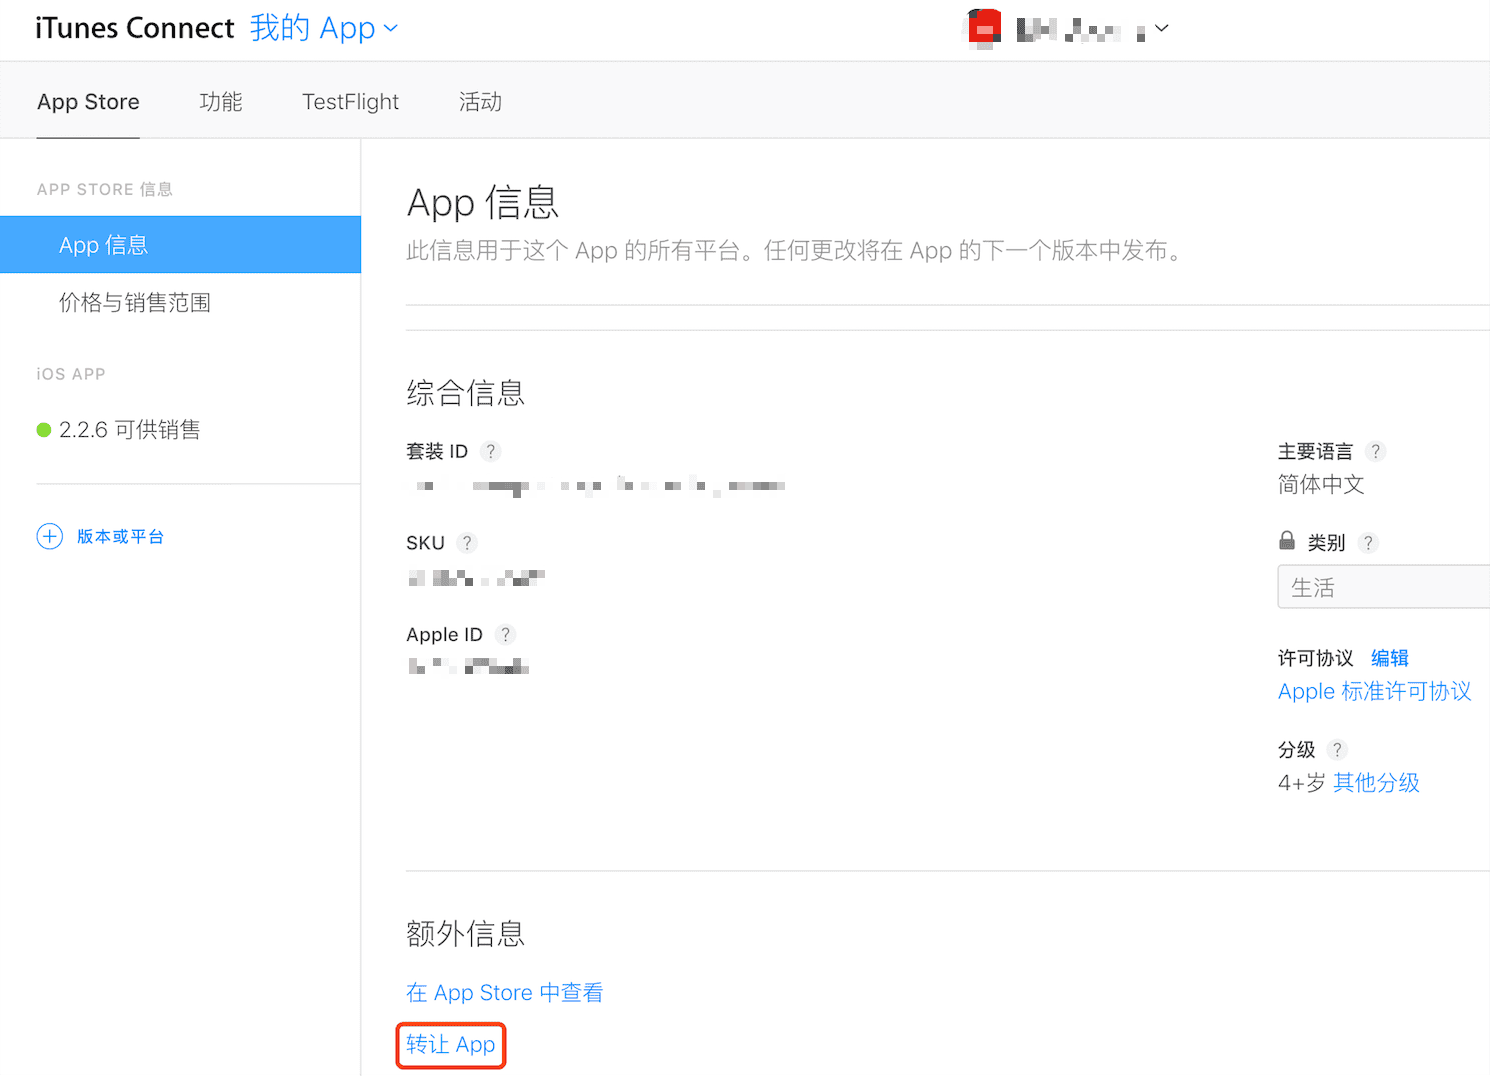Click the 版本或平台 link
The height and width of the screenshot is (1076, 1490).
(121, 537)
